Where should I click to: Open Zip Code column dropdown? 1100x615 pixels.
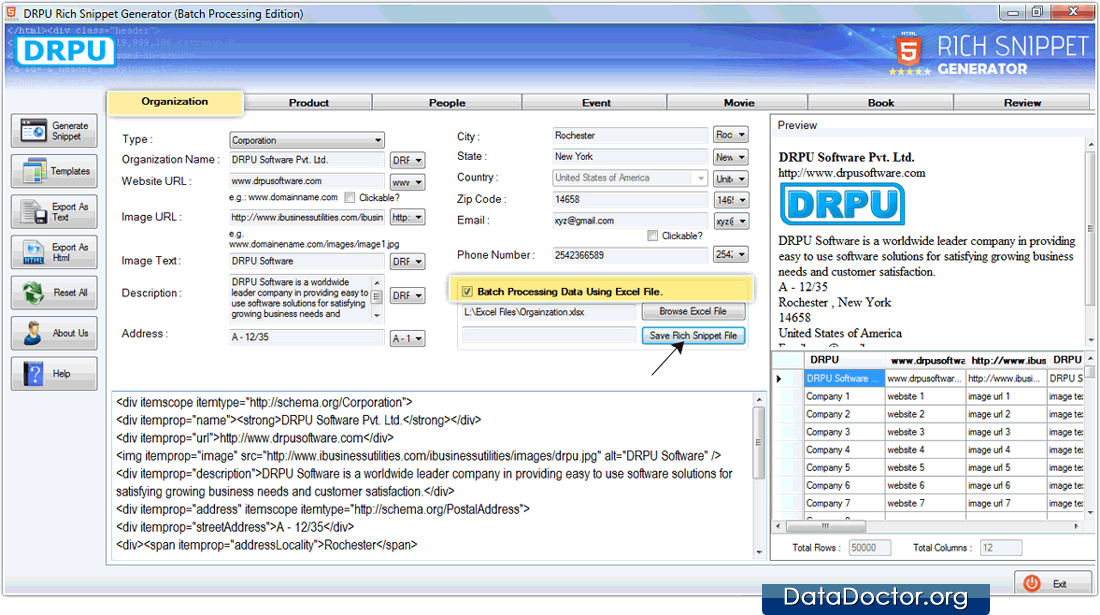[730, 200]
